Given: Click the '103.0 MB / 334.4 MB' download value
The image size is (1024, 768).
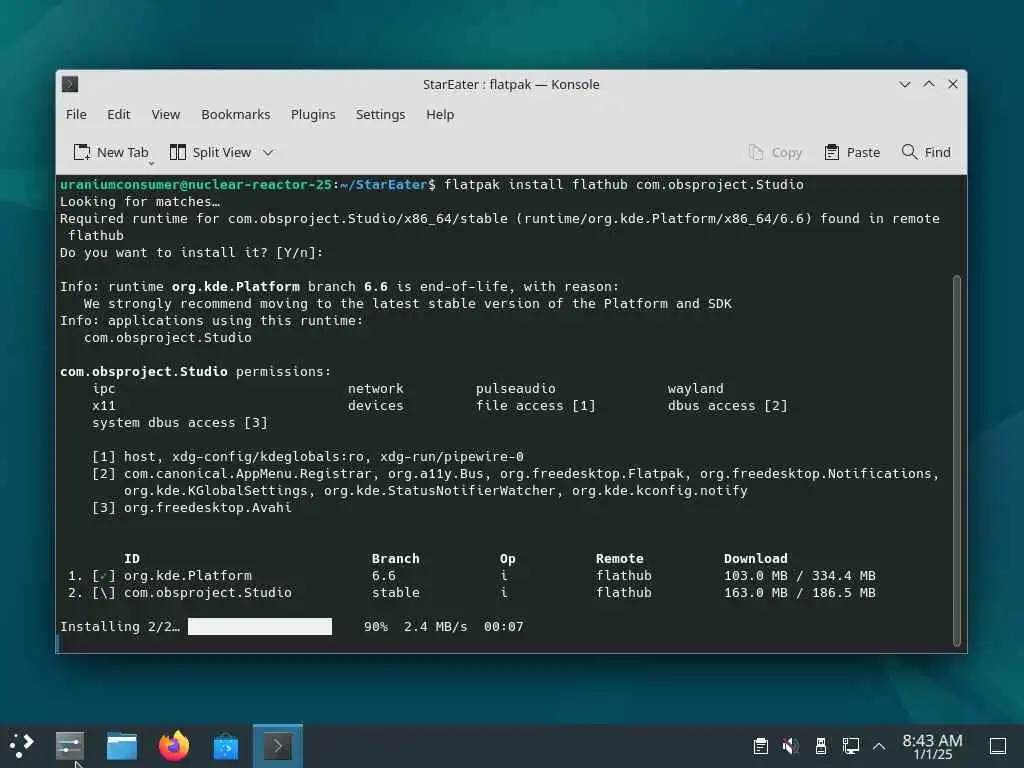Looking at the screenshot, I should click(799, 575).
